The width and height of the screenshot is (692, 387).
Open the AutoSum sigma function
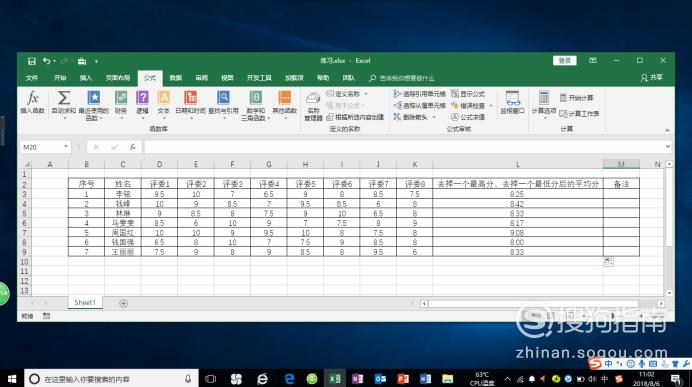point(64,102)
